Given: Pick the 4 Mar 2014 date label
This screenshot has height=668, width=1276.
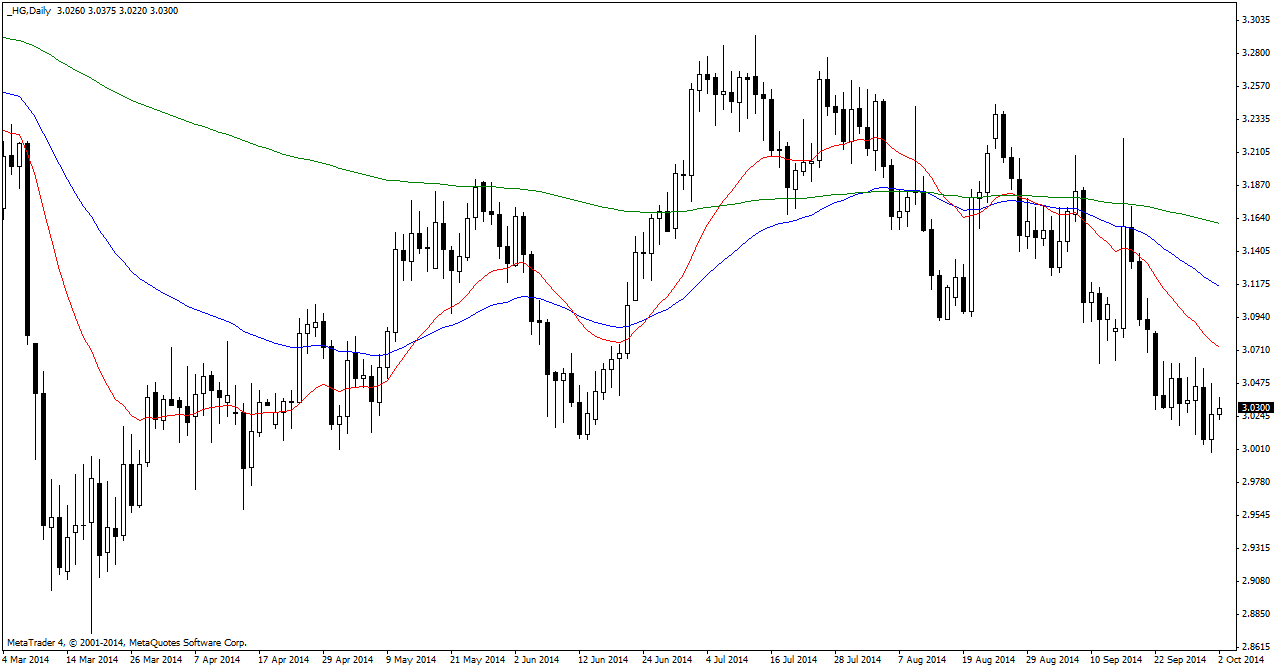Looking at the screenshot, I should (x=27, y=660).
